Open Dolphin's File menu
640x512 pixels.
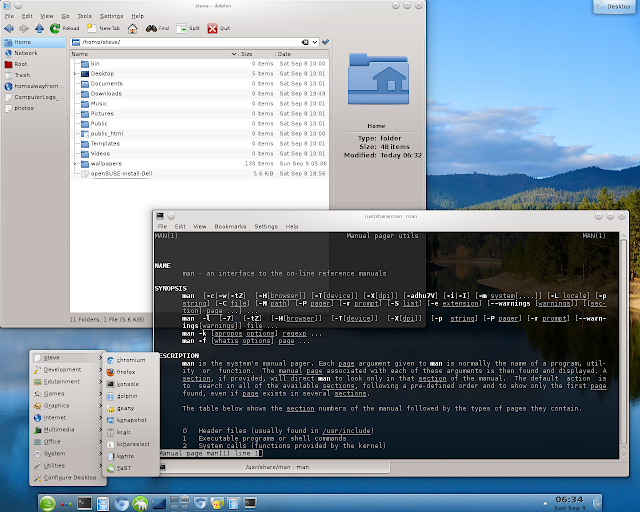[x=9, y=16]
